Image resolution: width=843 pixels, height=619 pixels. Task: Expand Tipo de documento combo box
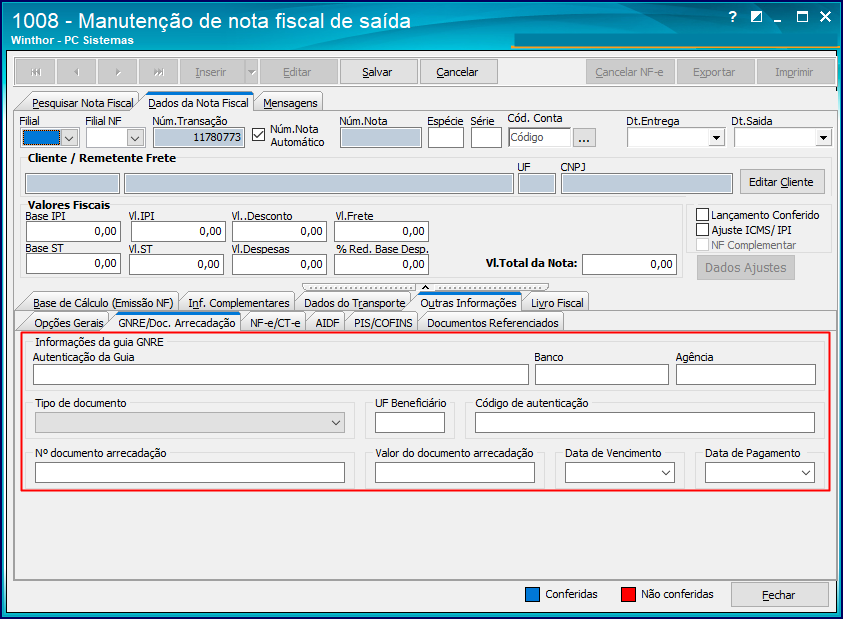(336, 423)
